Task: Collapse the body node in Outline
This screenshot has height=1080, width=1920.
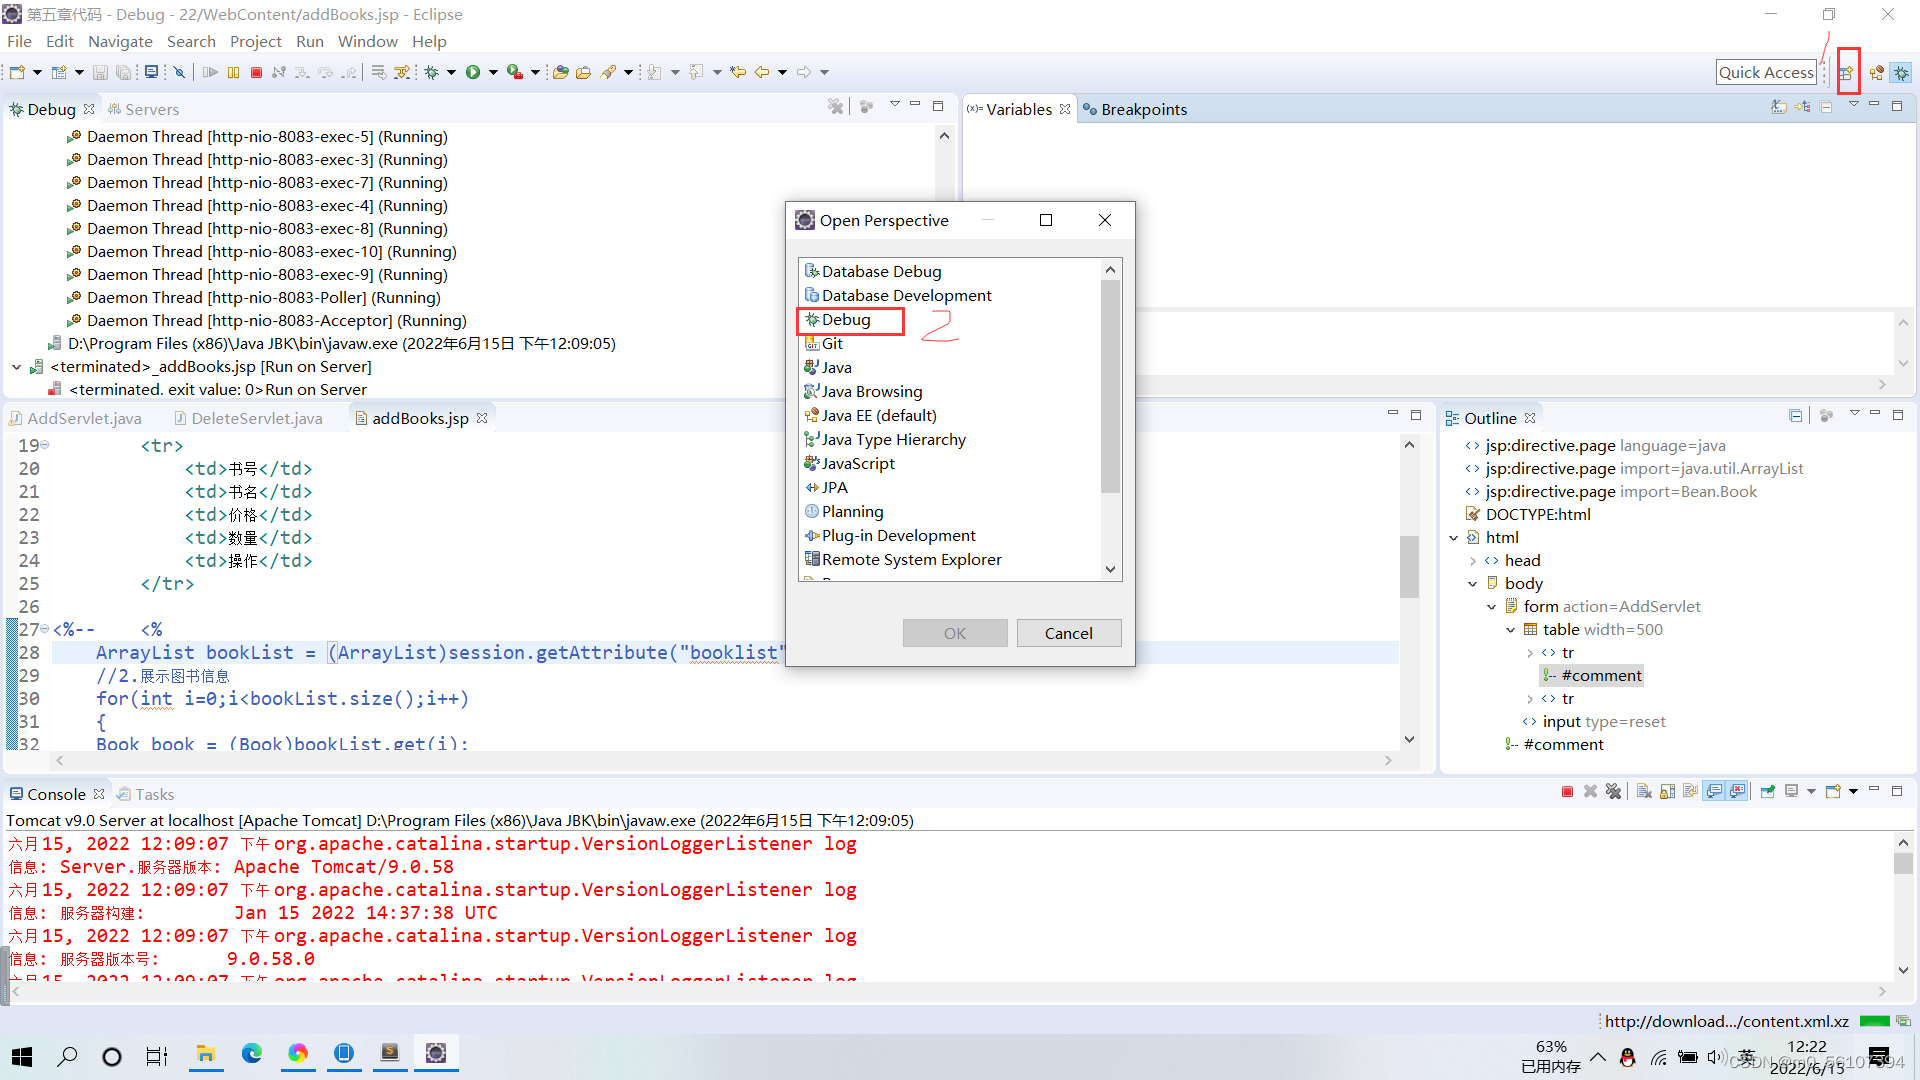Action: click(1471, 583)
